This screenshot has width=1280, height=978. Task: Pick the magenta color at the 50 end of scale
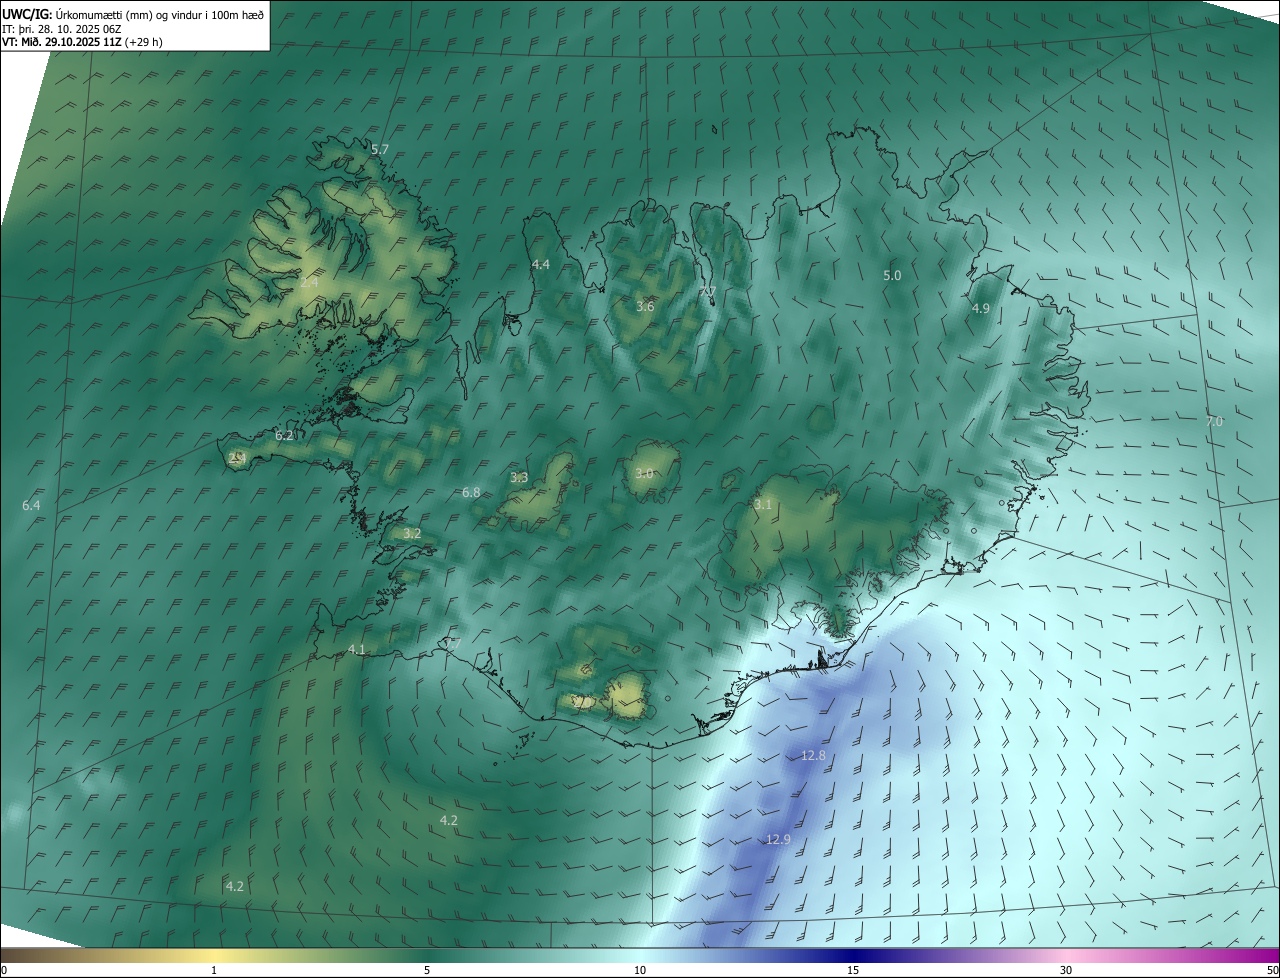pyautogui.click(x=1272, y=955)
